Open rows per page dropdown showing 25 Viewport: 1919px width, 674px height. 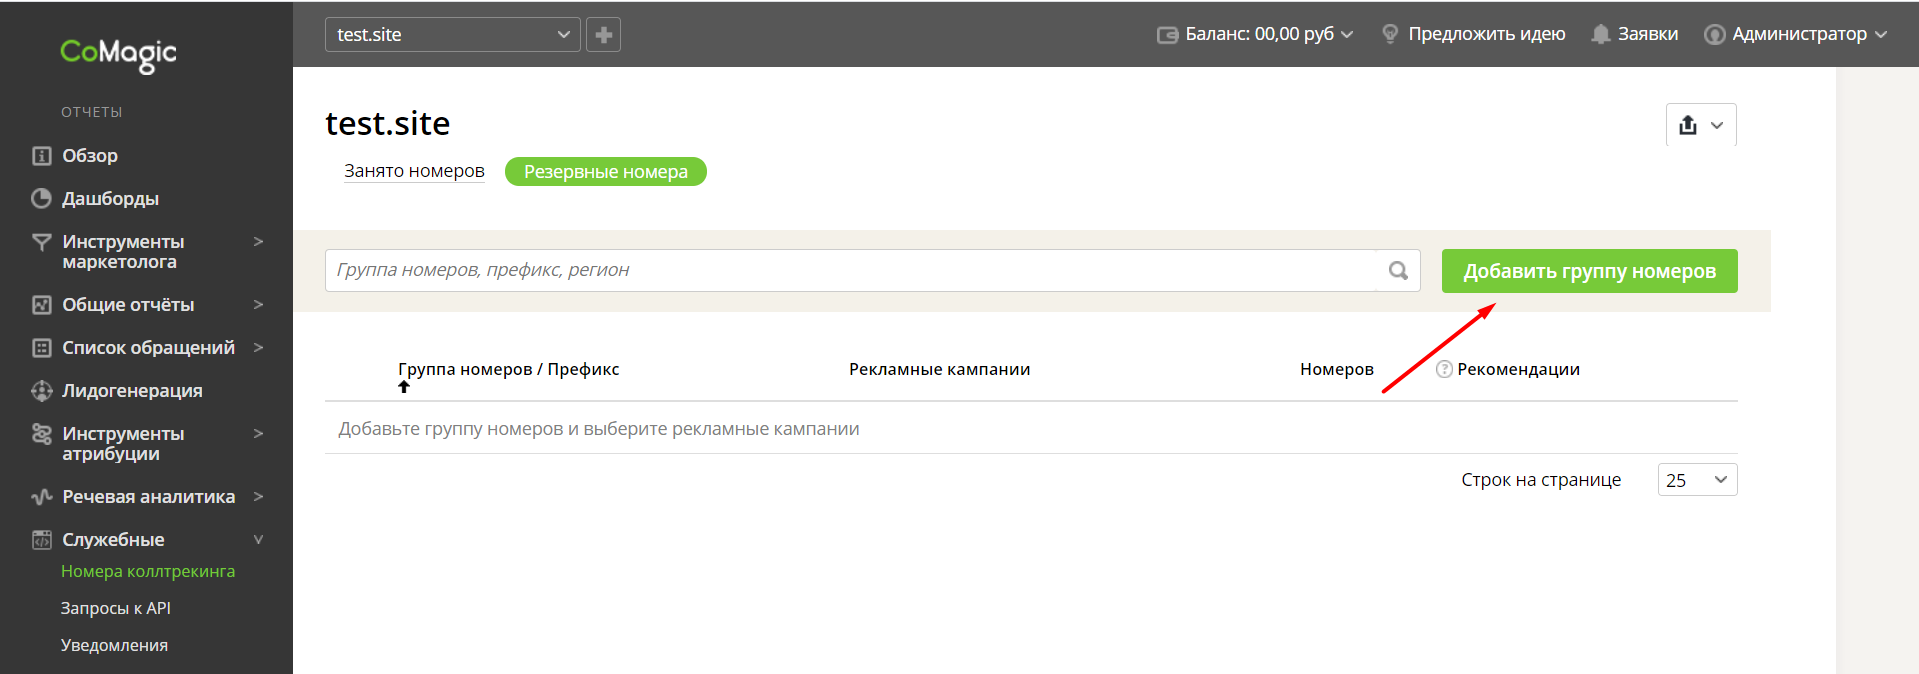tap(1697, 480)
